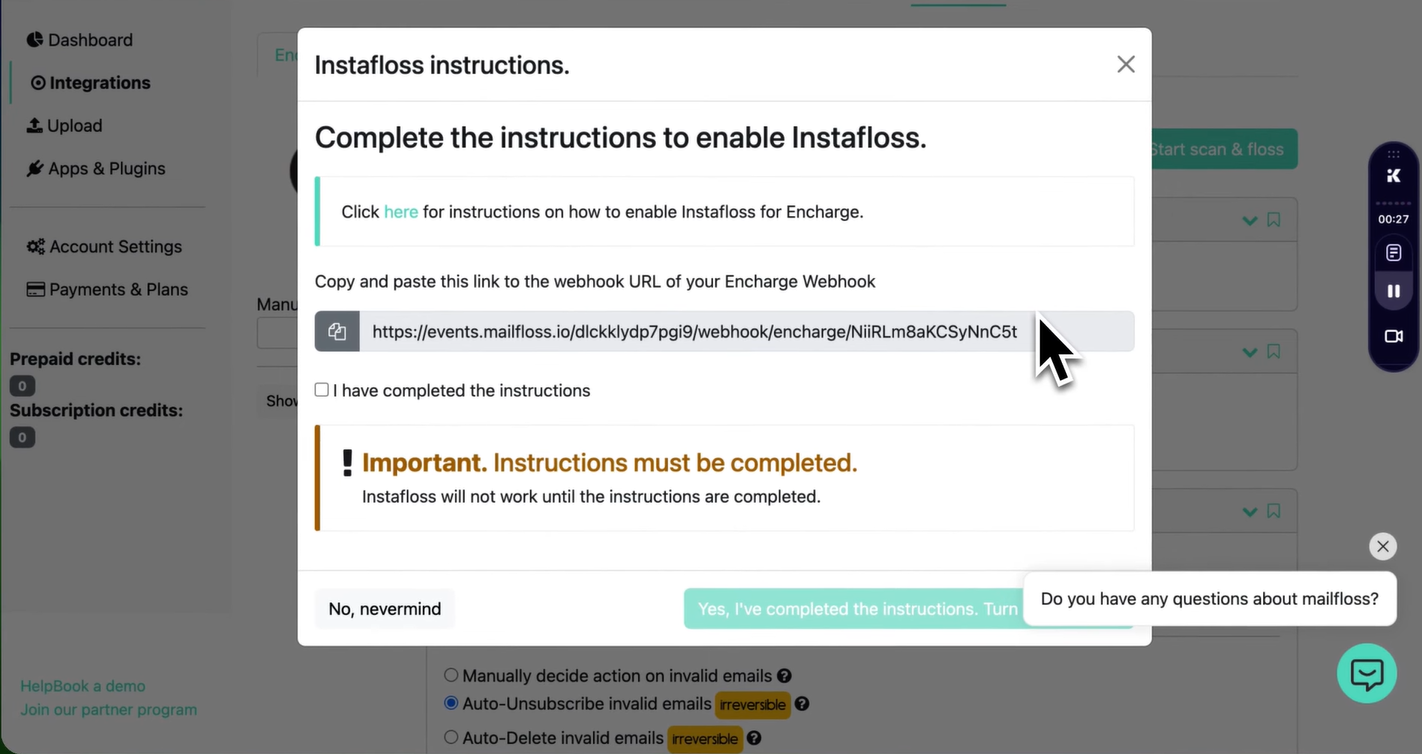This screenshot has height=754, width=1422.
Task: Open the 'here' instructions link
Action: tap(401, 212)
